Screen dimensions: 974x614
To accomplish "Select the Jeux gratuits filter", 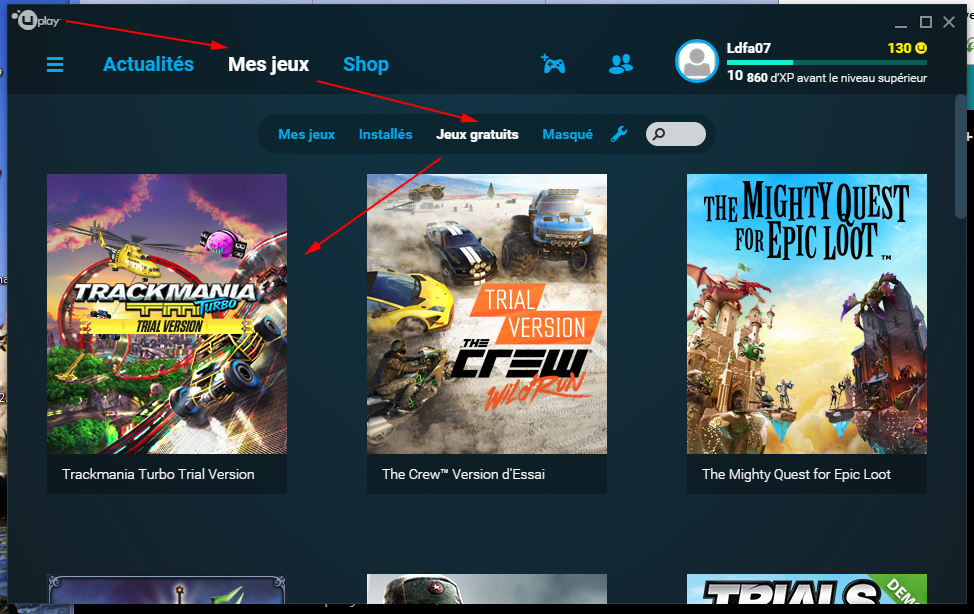I will click(x=477, y=134).
